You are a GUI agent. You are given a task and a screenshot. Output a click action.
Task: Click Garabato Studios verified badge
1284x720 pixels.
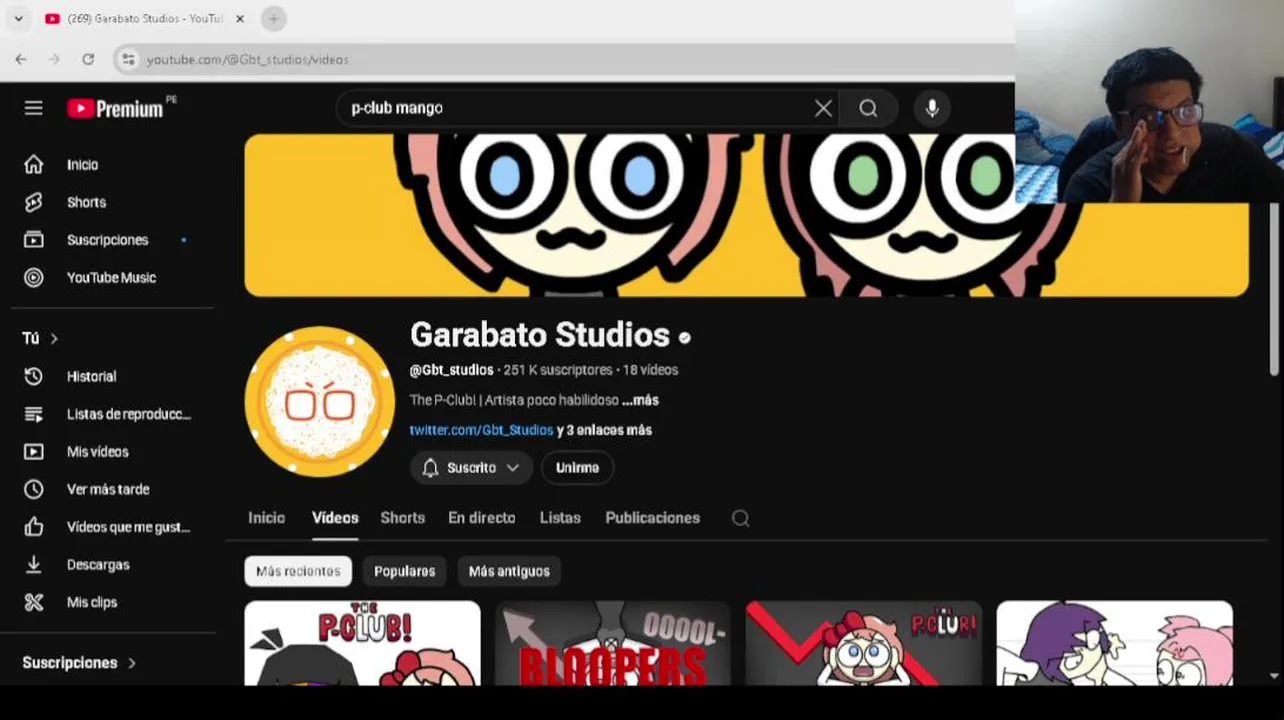(x=685, y=337)
